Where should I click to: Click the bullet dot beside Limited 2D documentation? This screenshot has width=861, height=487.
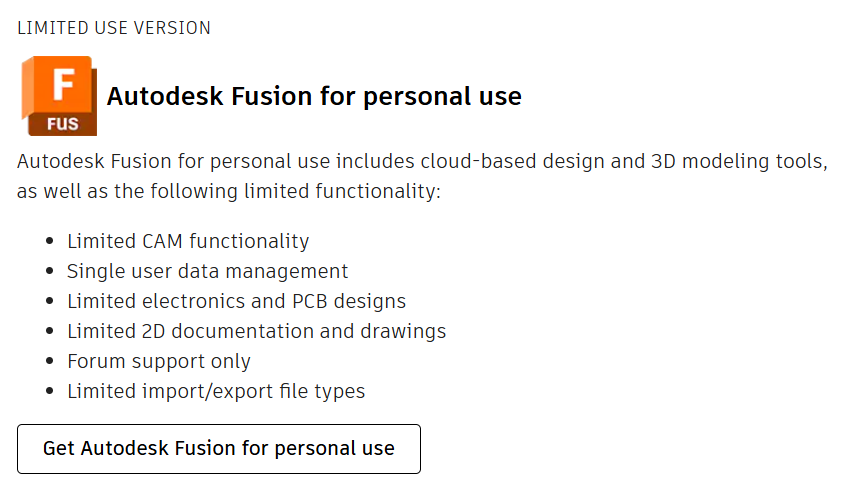click(x=51, y=332)
